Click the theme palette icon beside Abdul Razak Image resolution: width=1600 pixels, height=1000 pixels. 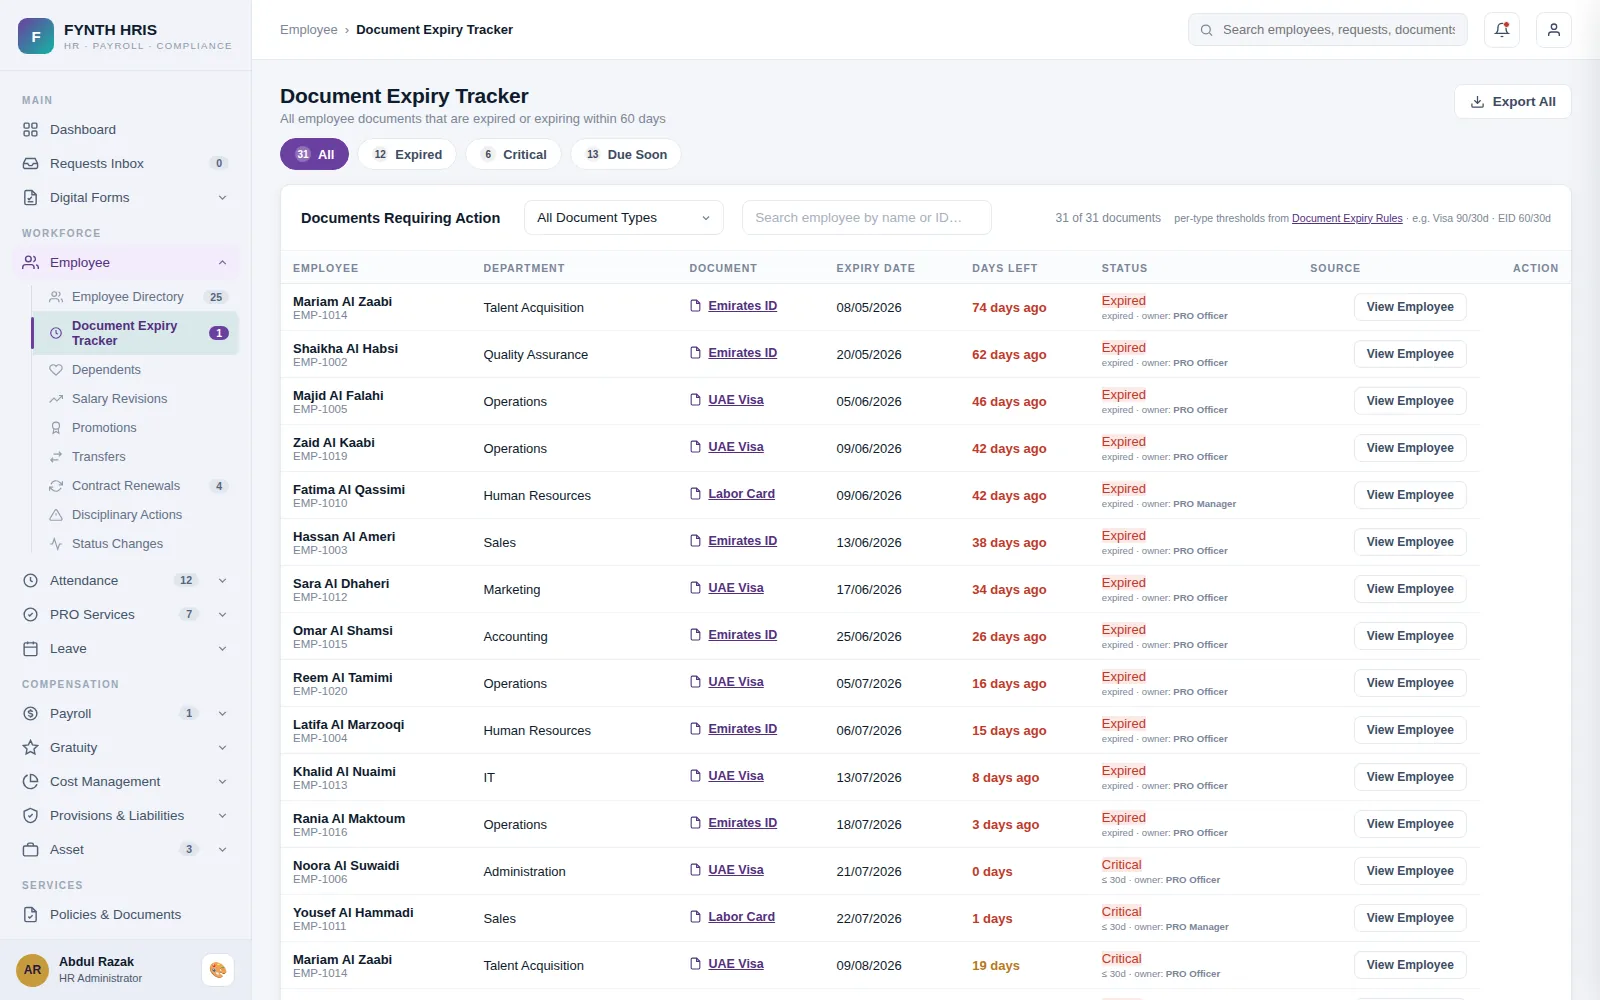[218, 970]
